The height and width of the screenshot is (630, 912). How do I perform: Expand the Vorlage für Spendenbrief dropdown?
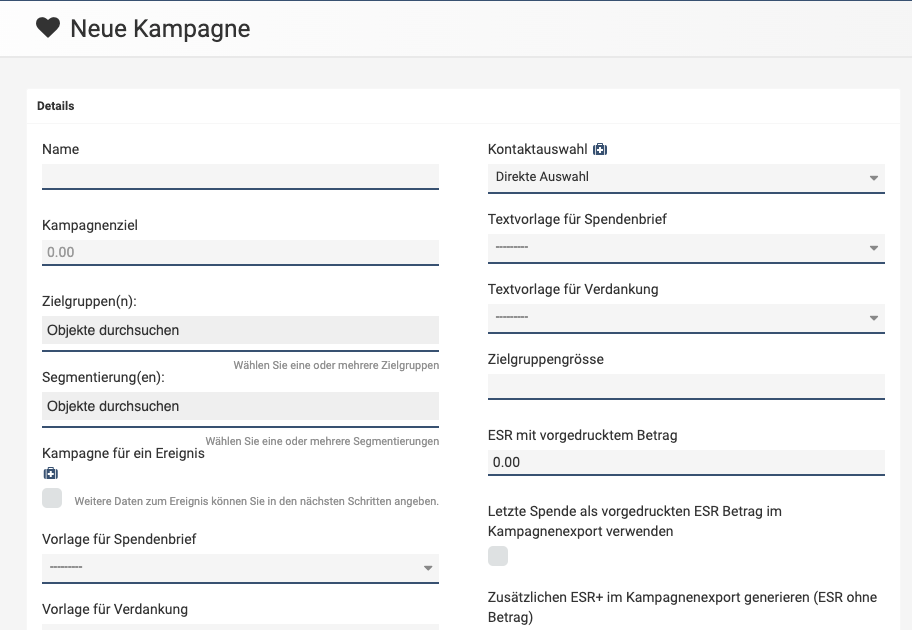(x=240, y=568)
